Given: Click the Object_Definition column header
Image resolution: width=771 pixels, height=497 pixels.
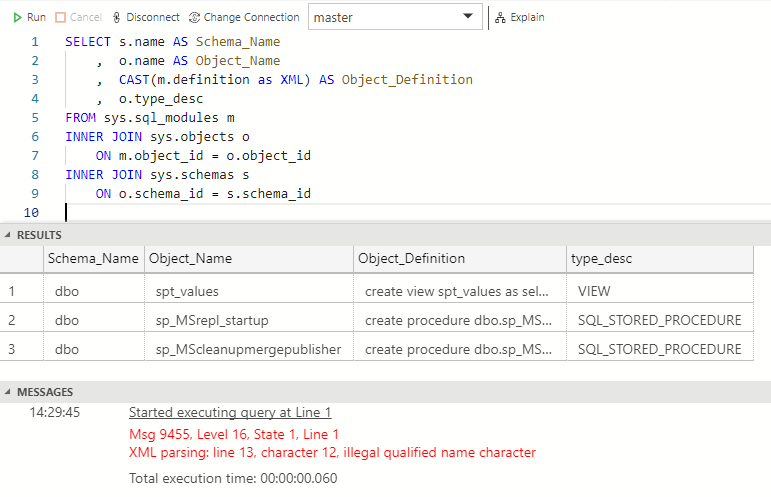Looking at the screenshot, I should [x=411, y=258].
